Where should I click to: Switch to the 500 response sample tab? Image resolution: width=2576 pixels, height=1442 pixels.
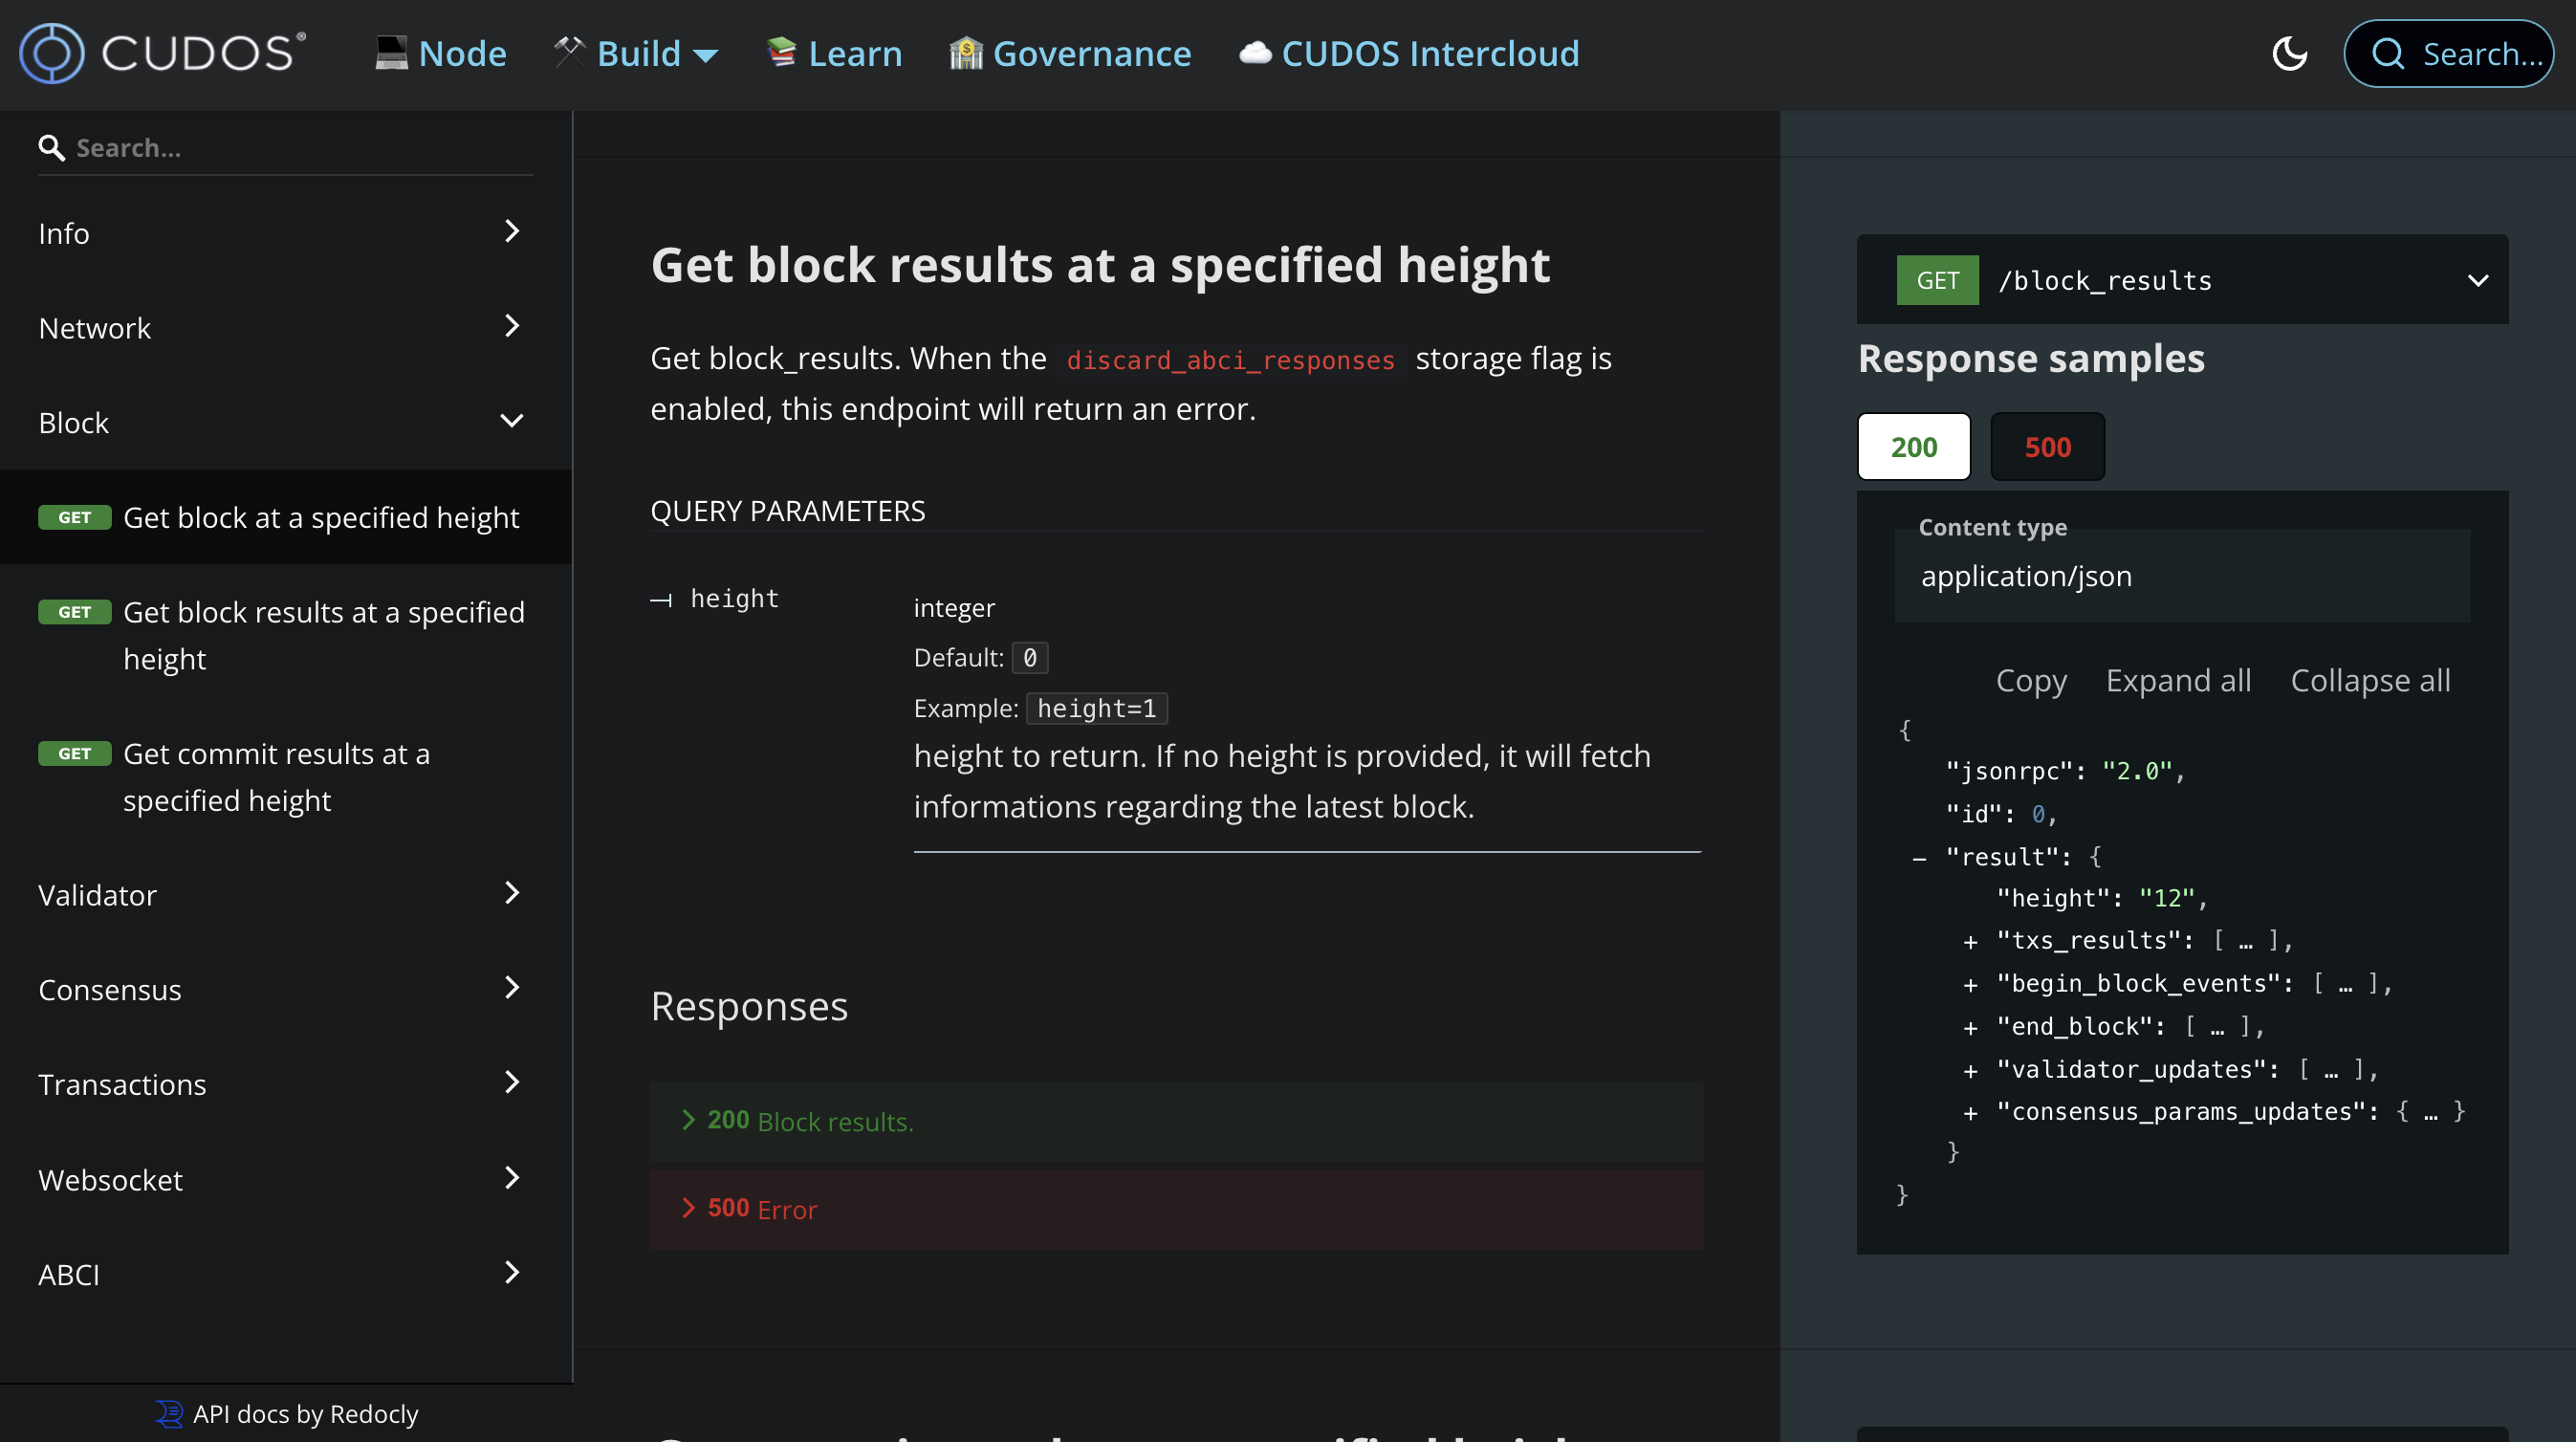[2046, 447]
